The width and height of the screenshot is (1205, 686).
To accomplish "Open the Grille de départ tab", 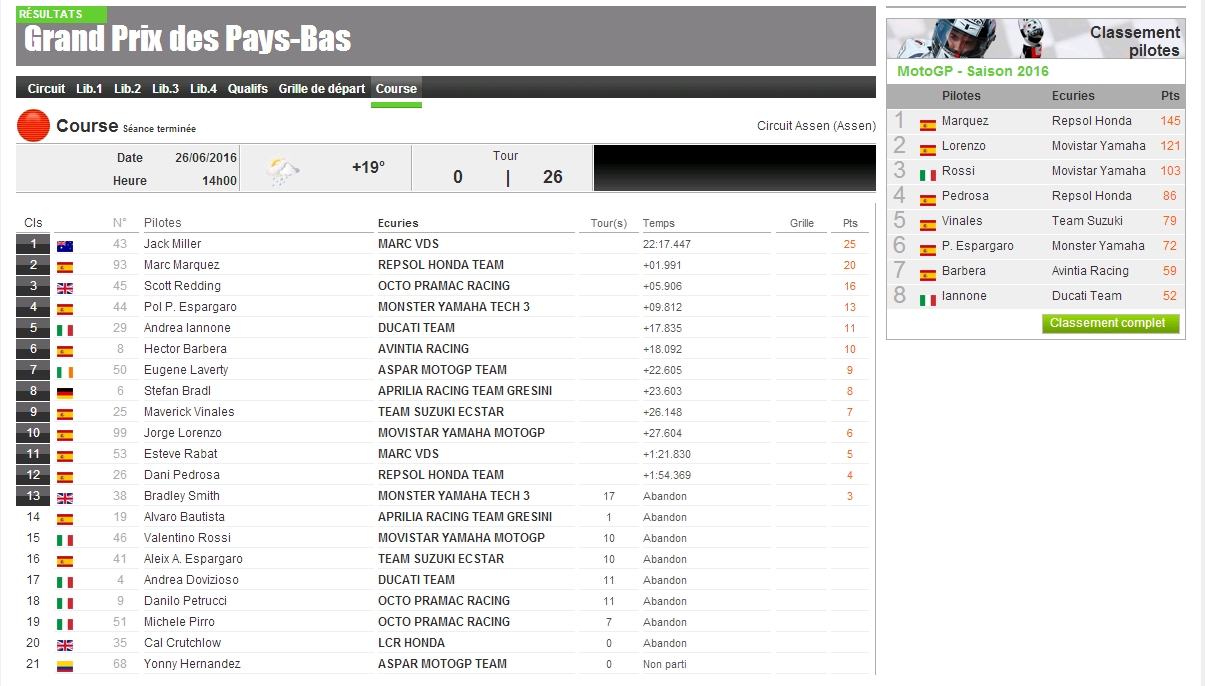I will 322,89.
